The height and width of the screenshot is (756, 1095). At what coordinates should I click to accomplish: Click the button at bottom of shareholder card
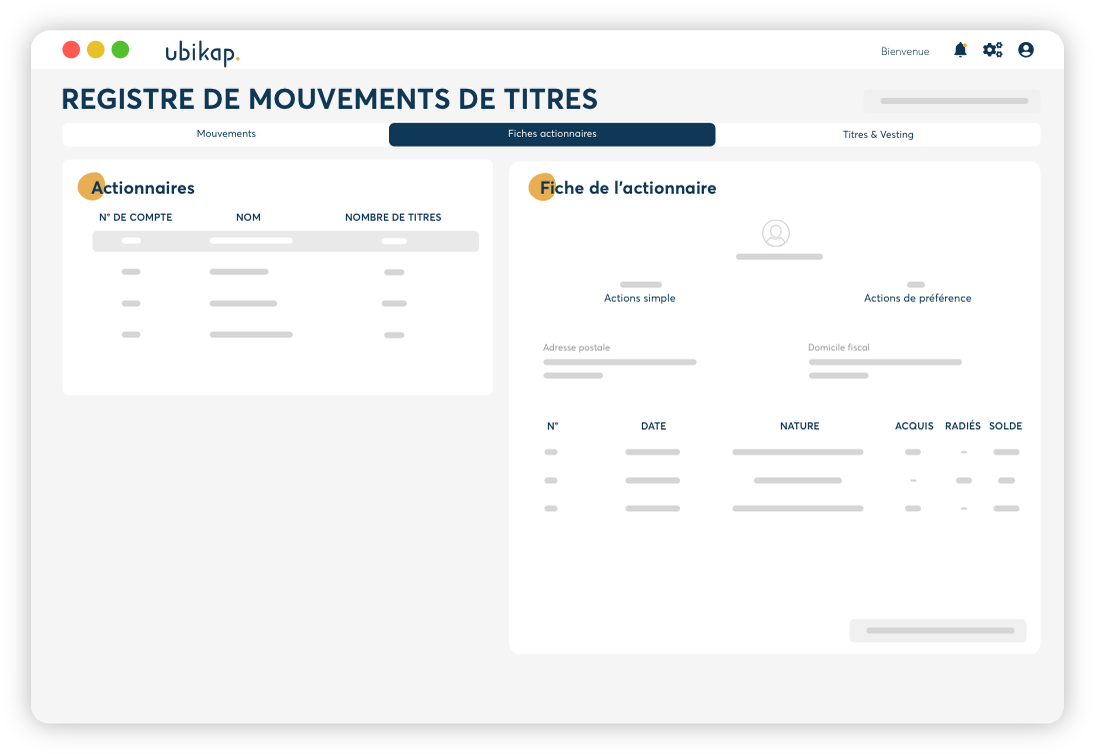tap(938, 631)
